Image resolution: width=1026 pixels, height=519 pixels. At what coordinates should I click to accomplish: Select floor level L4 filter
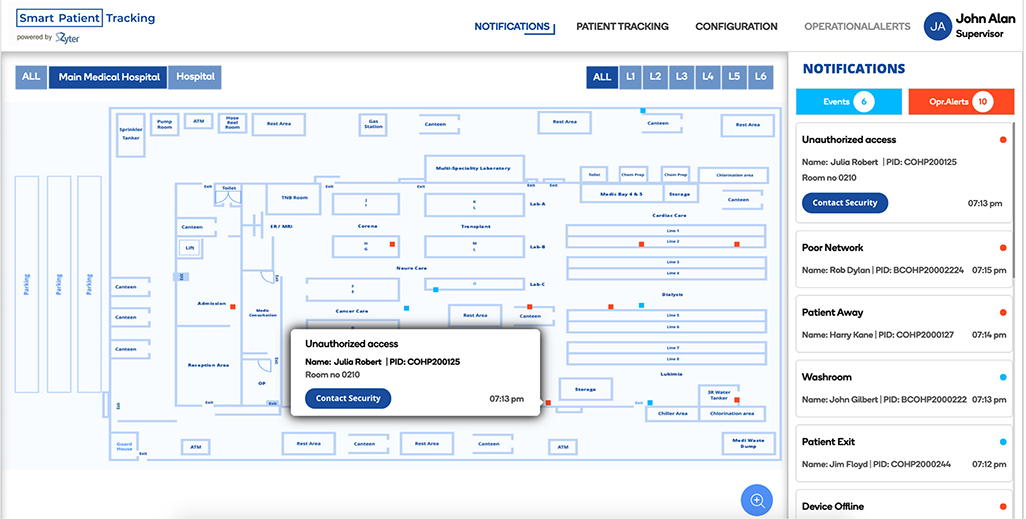(708, 77)
